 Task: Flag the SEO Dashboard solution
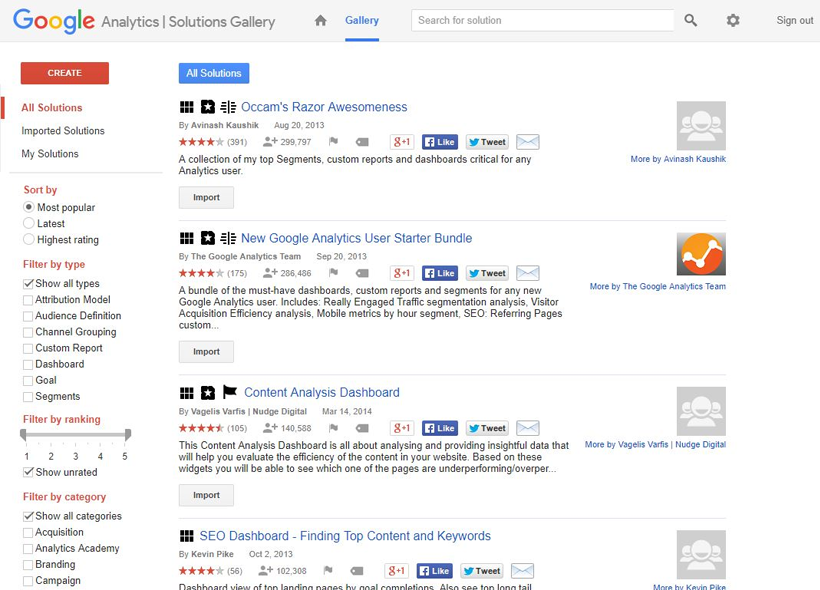click(328, 570)
